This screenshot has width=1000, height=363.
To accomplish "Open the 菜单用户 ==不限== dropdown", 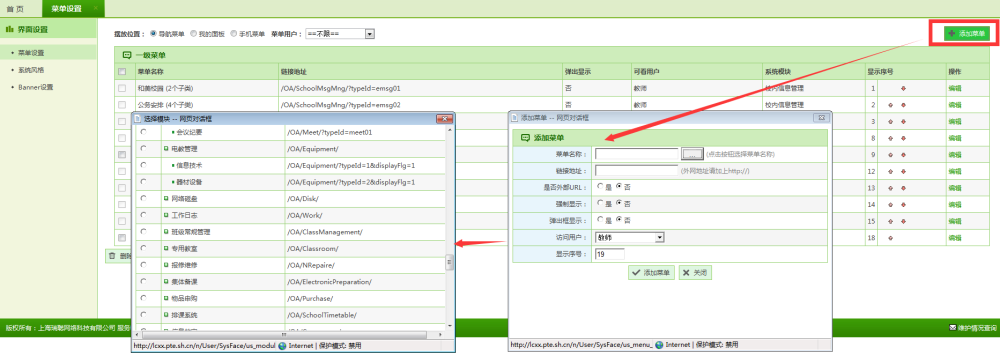I will (339, 34).
